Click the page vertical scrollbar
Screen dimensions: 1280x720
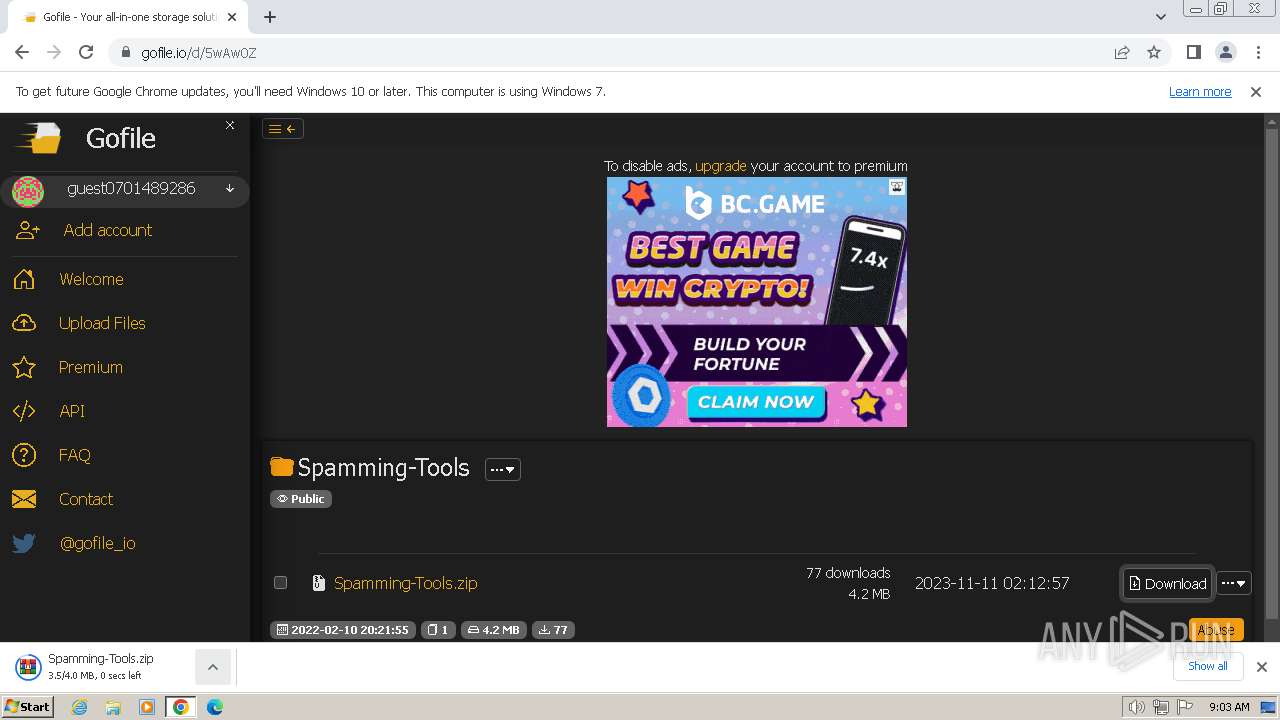click(x=1271, y=372)
